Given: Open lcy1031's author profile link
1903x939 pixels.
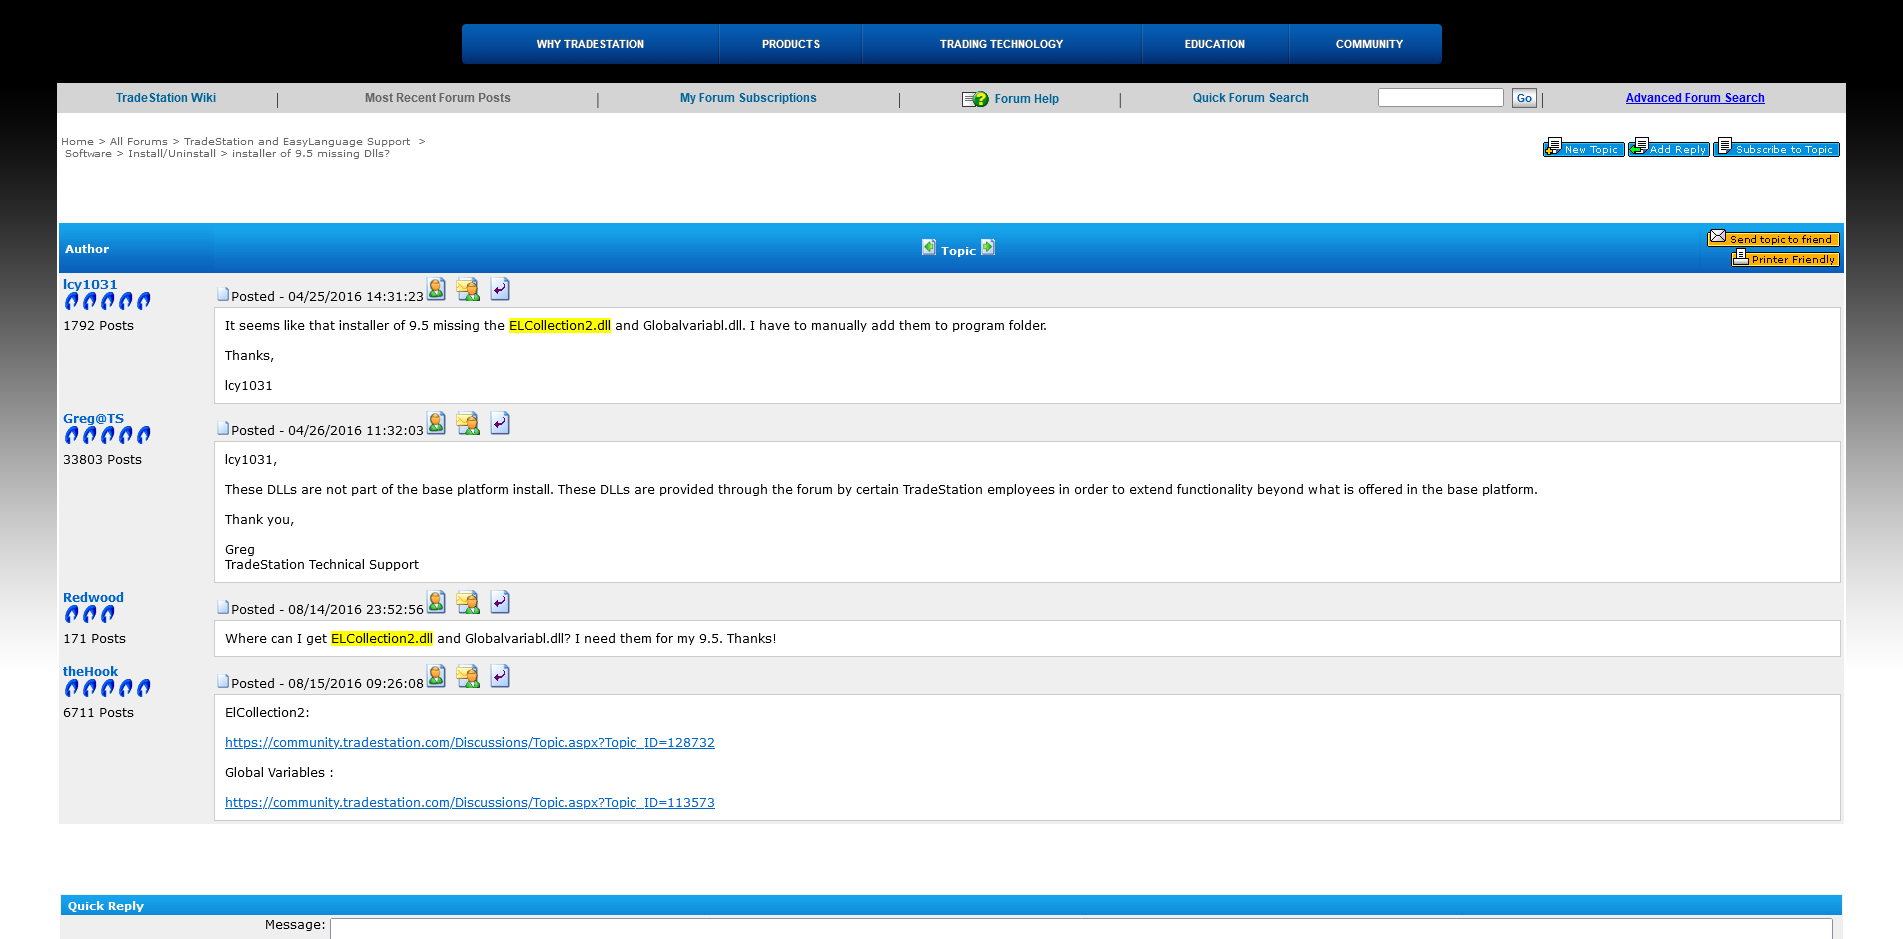Looking at the screenshot, I should point(90,285).
